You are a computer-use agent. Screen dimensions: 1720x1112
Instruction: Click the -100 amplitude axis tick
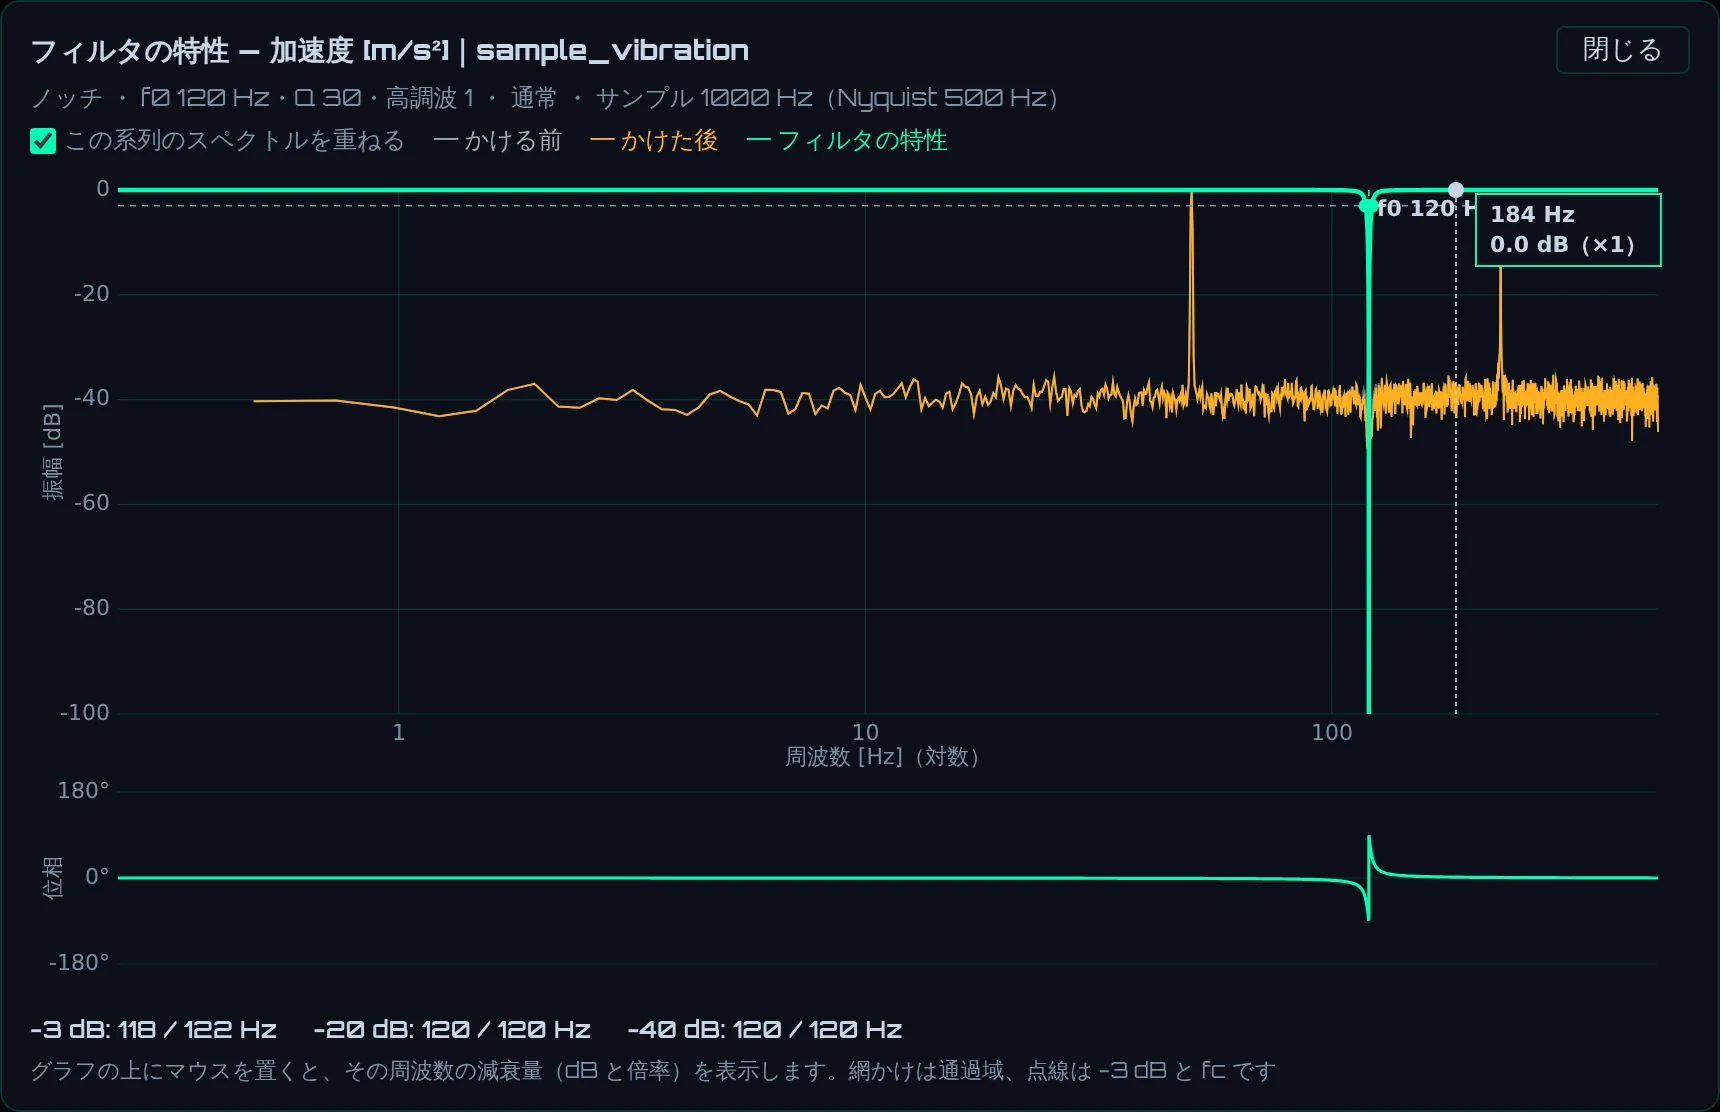click(x=85, y=713)
